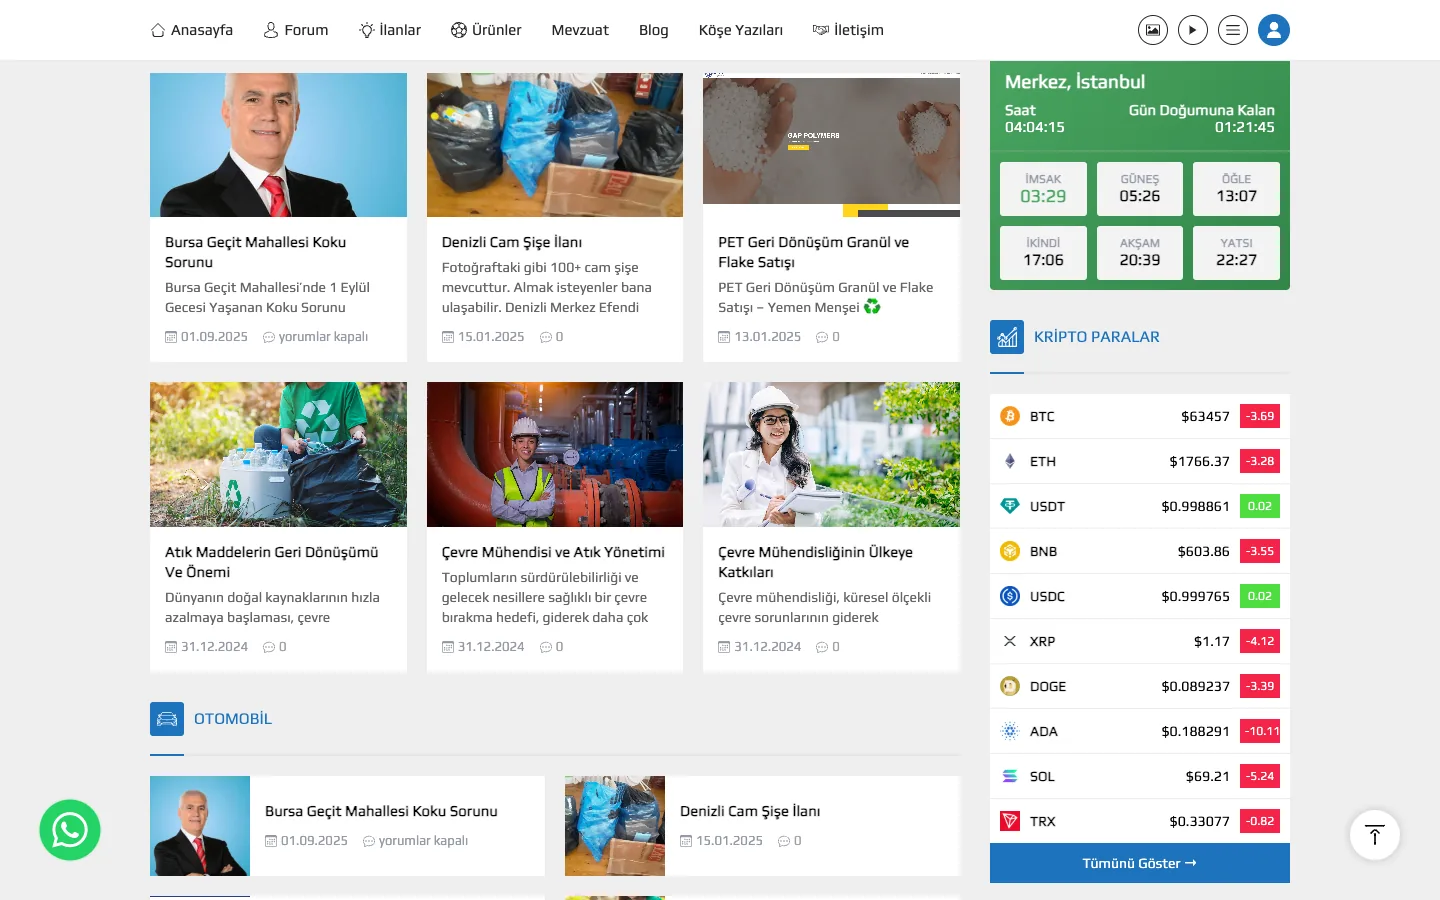
Task: Go to Blog menu item
Action: tap(654, 30)
